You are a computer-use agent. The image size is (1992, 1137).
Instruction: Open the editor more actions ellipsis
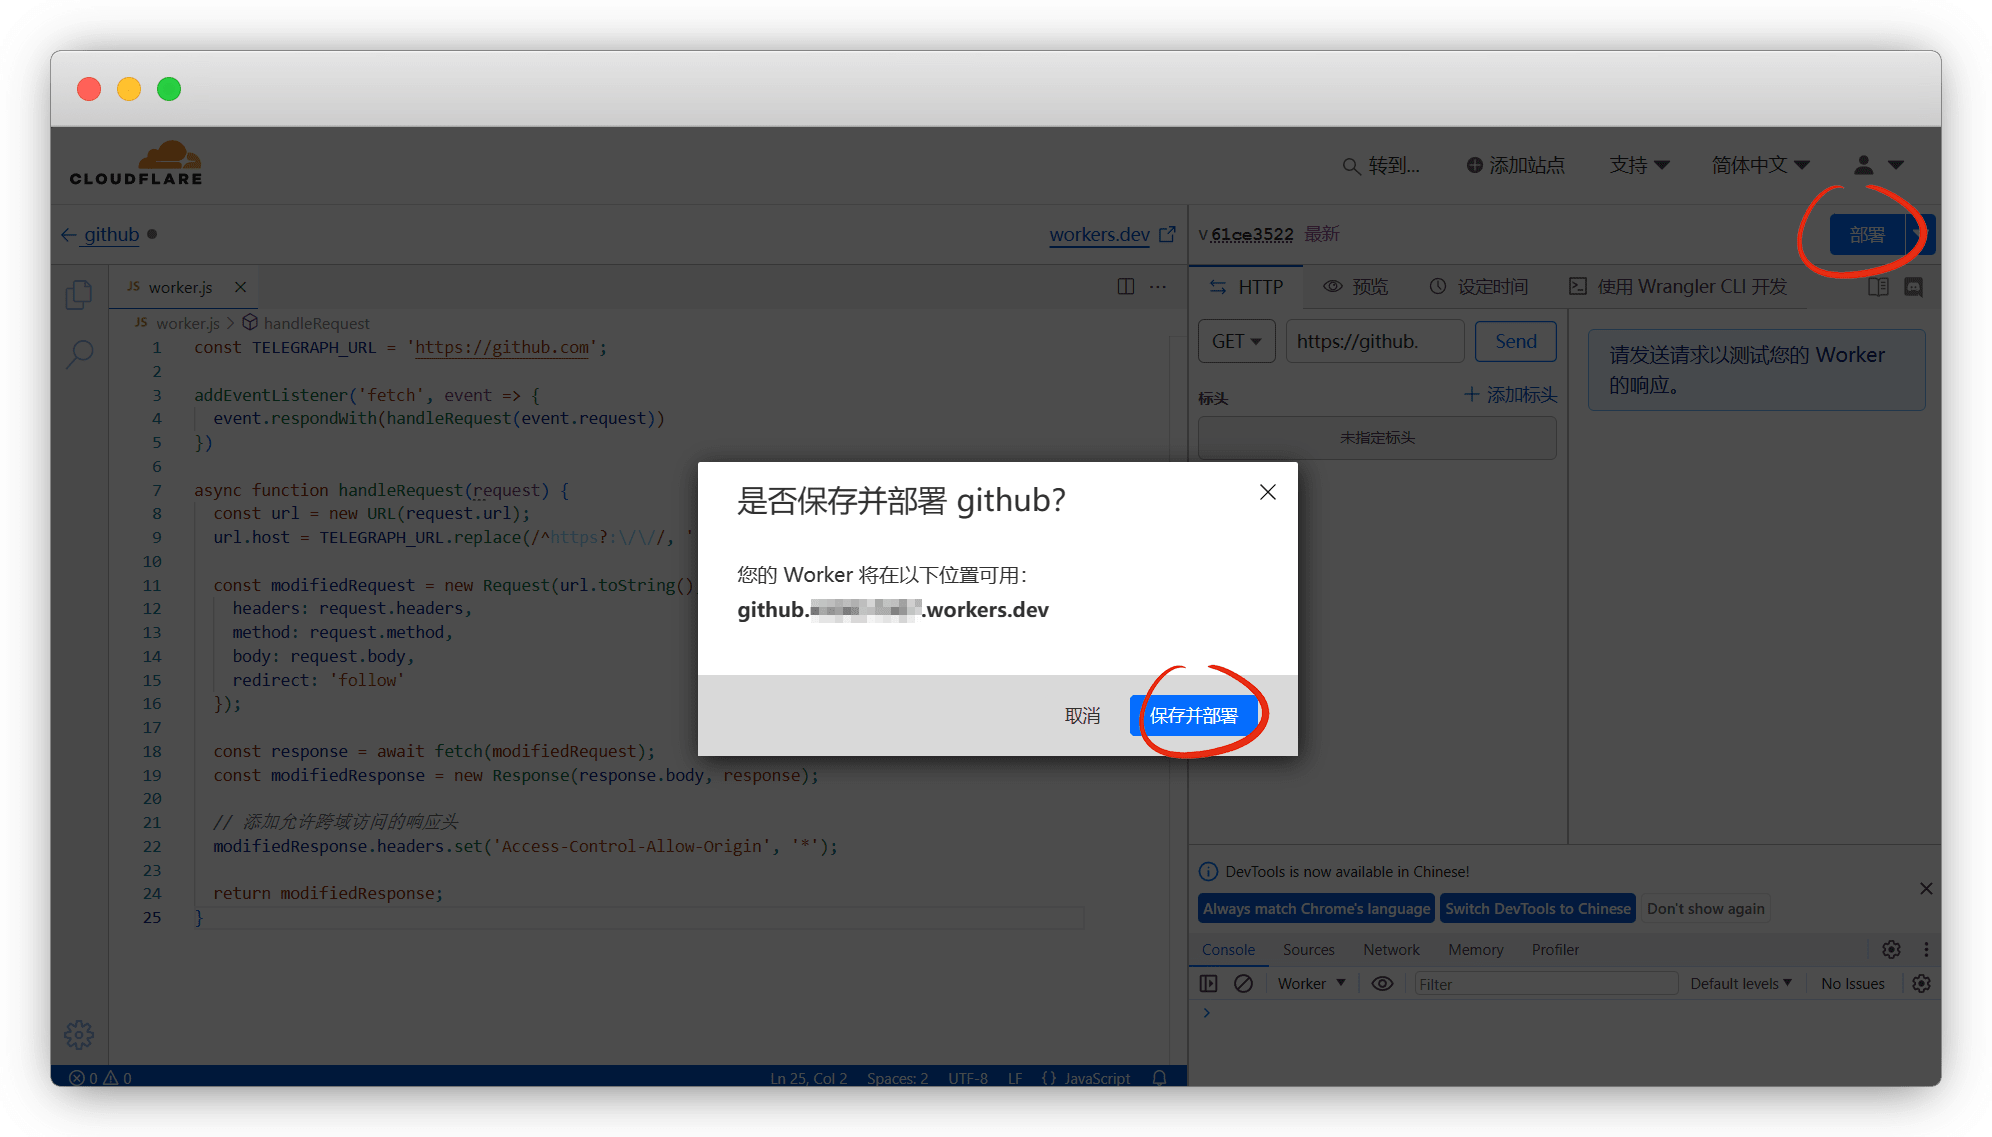1158,287
